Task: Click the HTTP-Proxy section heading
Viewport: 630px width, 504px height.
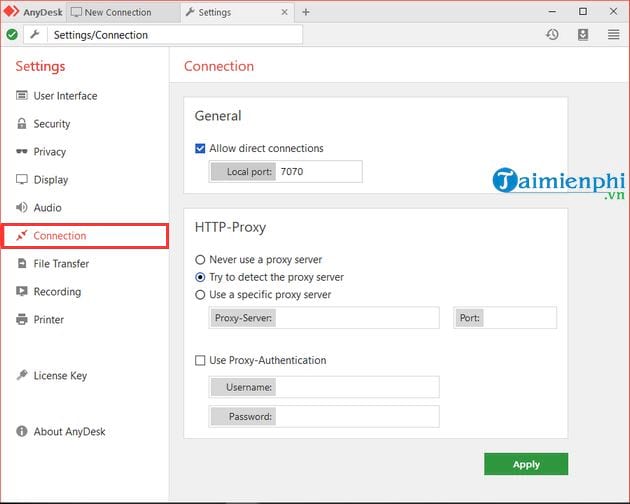Action: pos(230,227)
